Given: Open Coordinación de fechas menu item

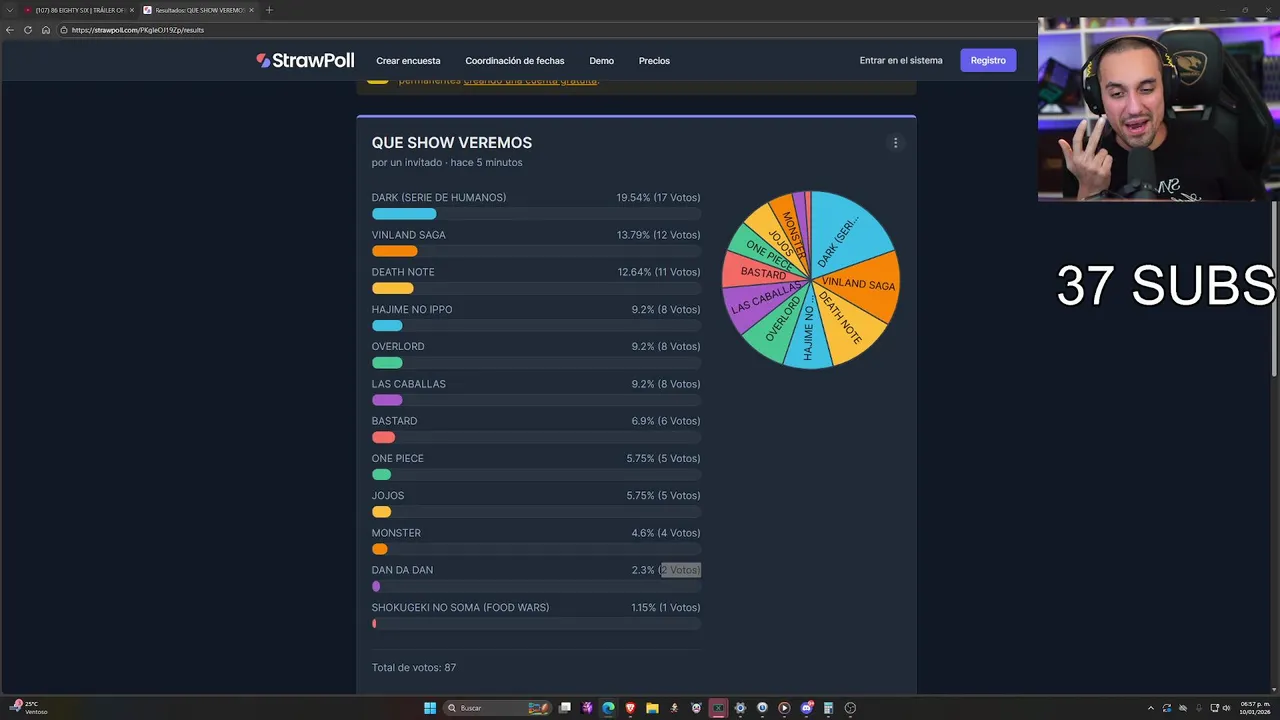Looking at the screenshot, I should tap(515, 61).
